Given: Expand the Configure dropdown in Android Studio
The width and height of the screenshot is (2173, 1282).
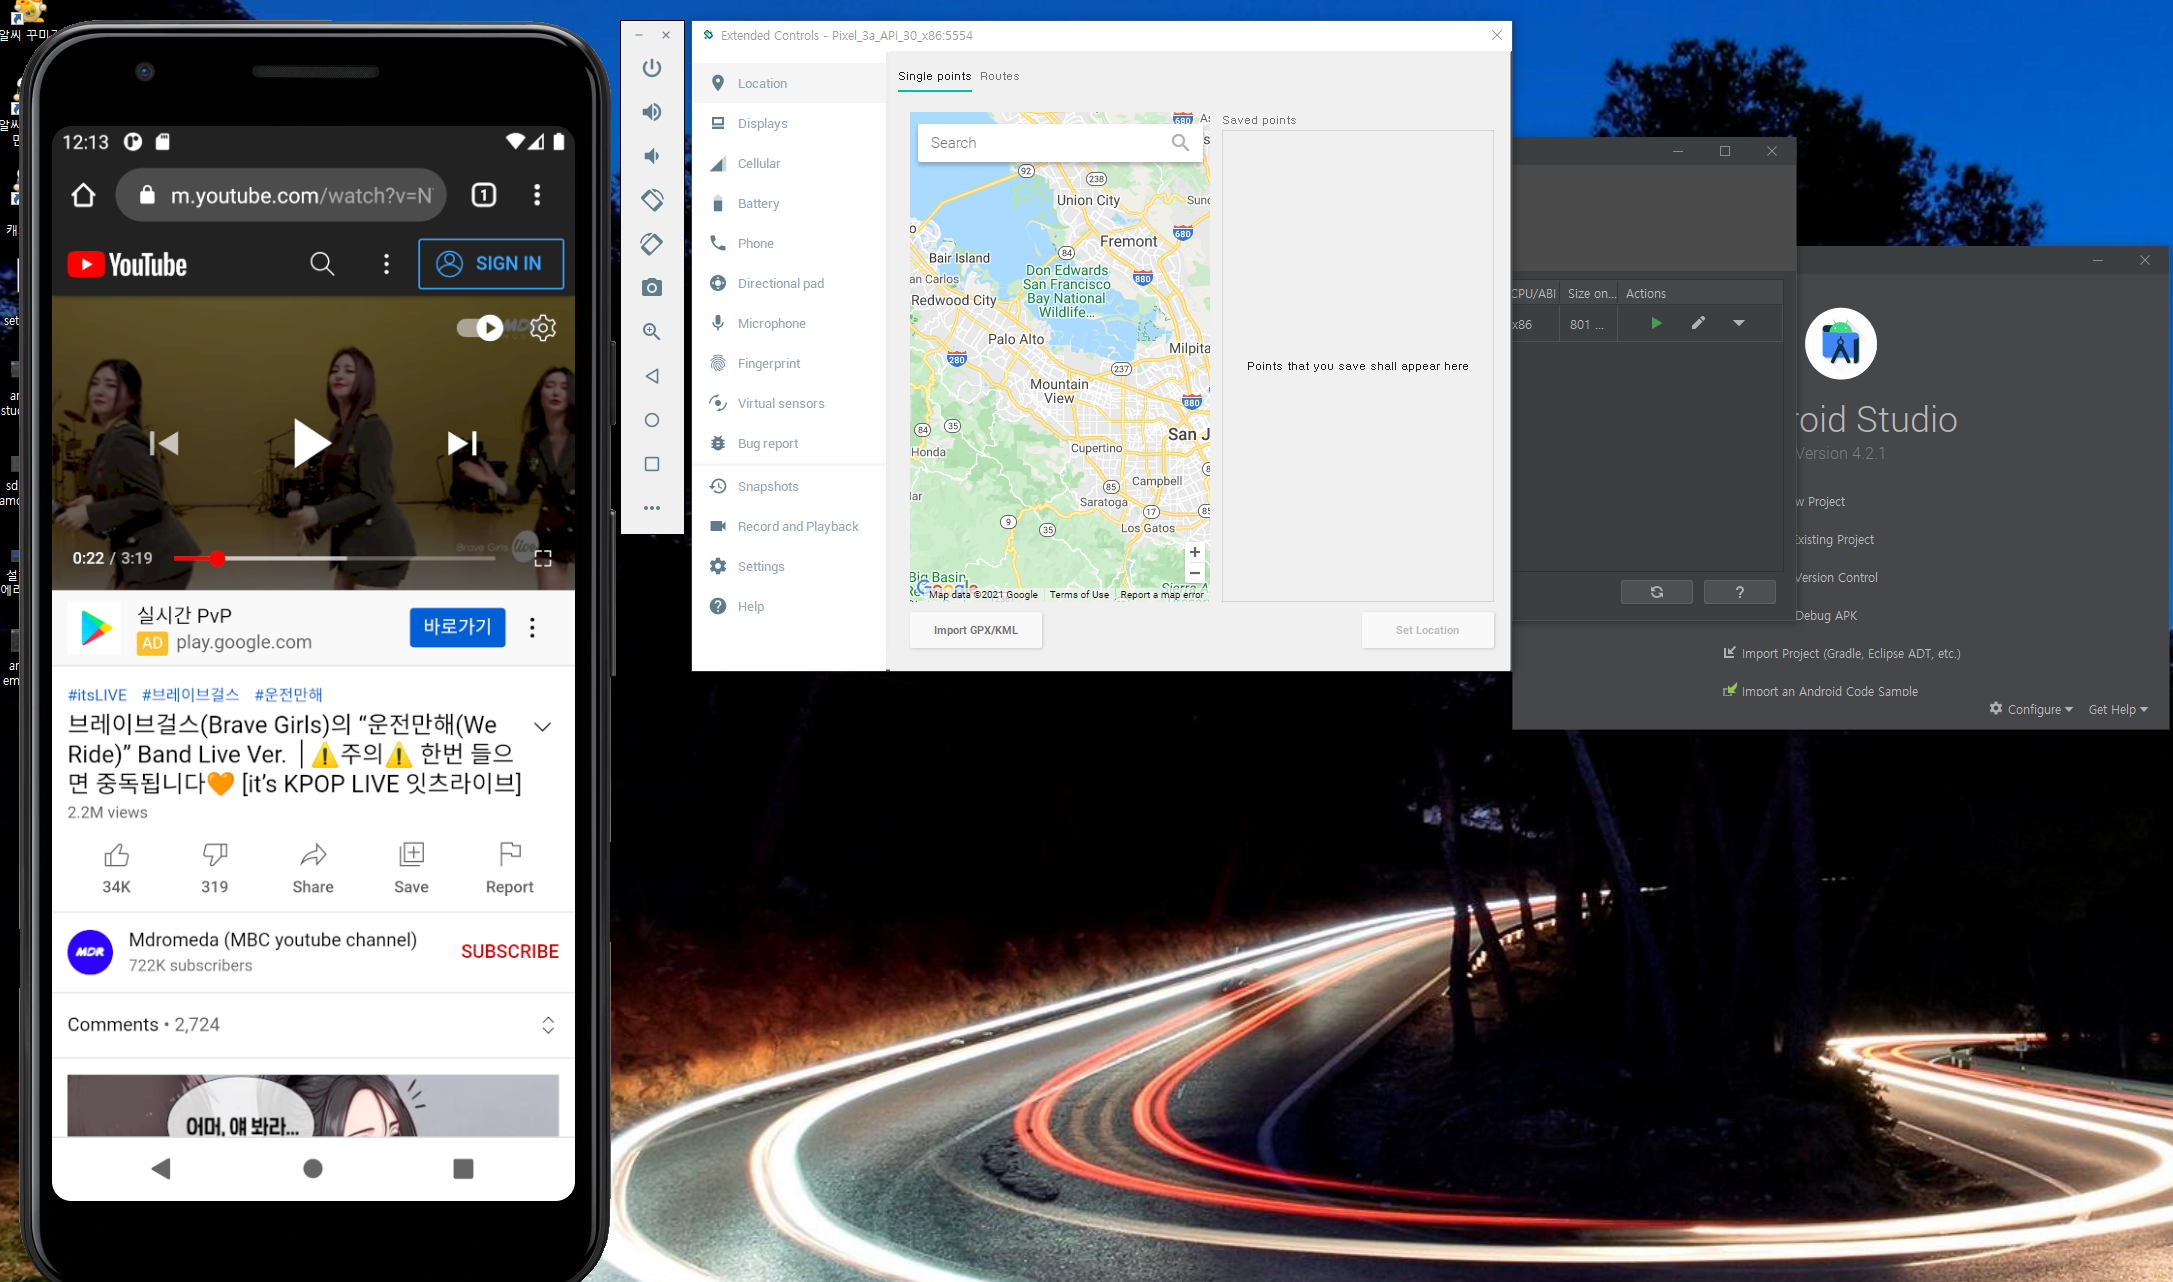Looking at the screenshot, I should click(x=2033, y=709).
